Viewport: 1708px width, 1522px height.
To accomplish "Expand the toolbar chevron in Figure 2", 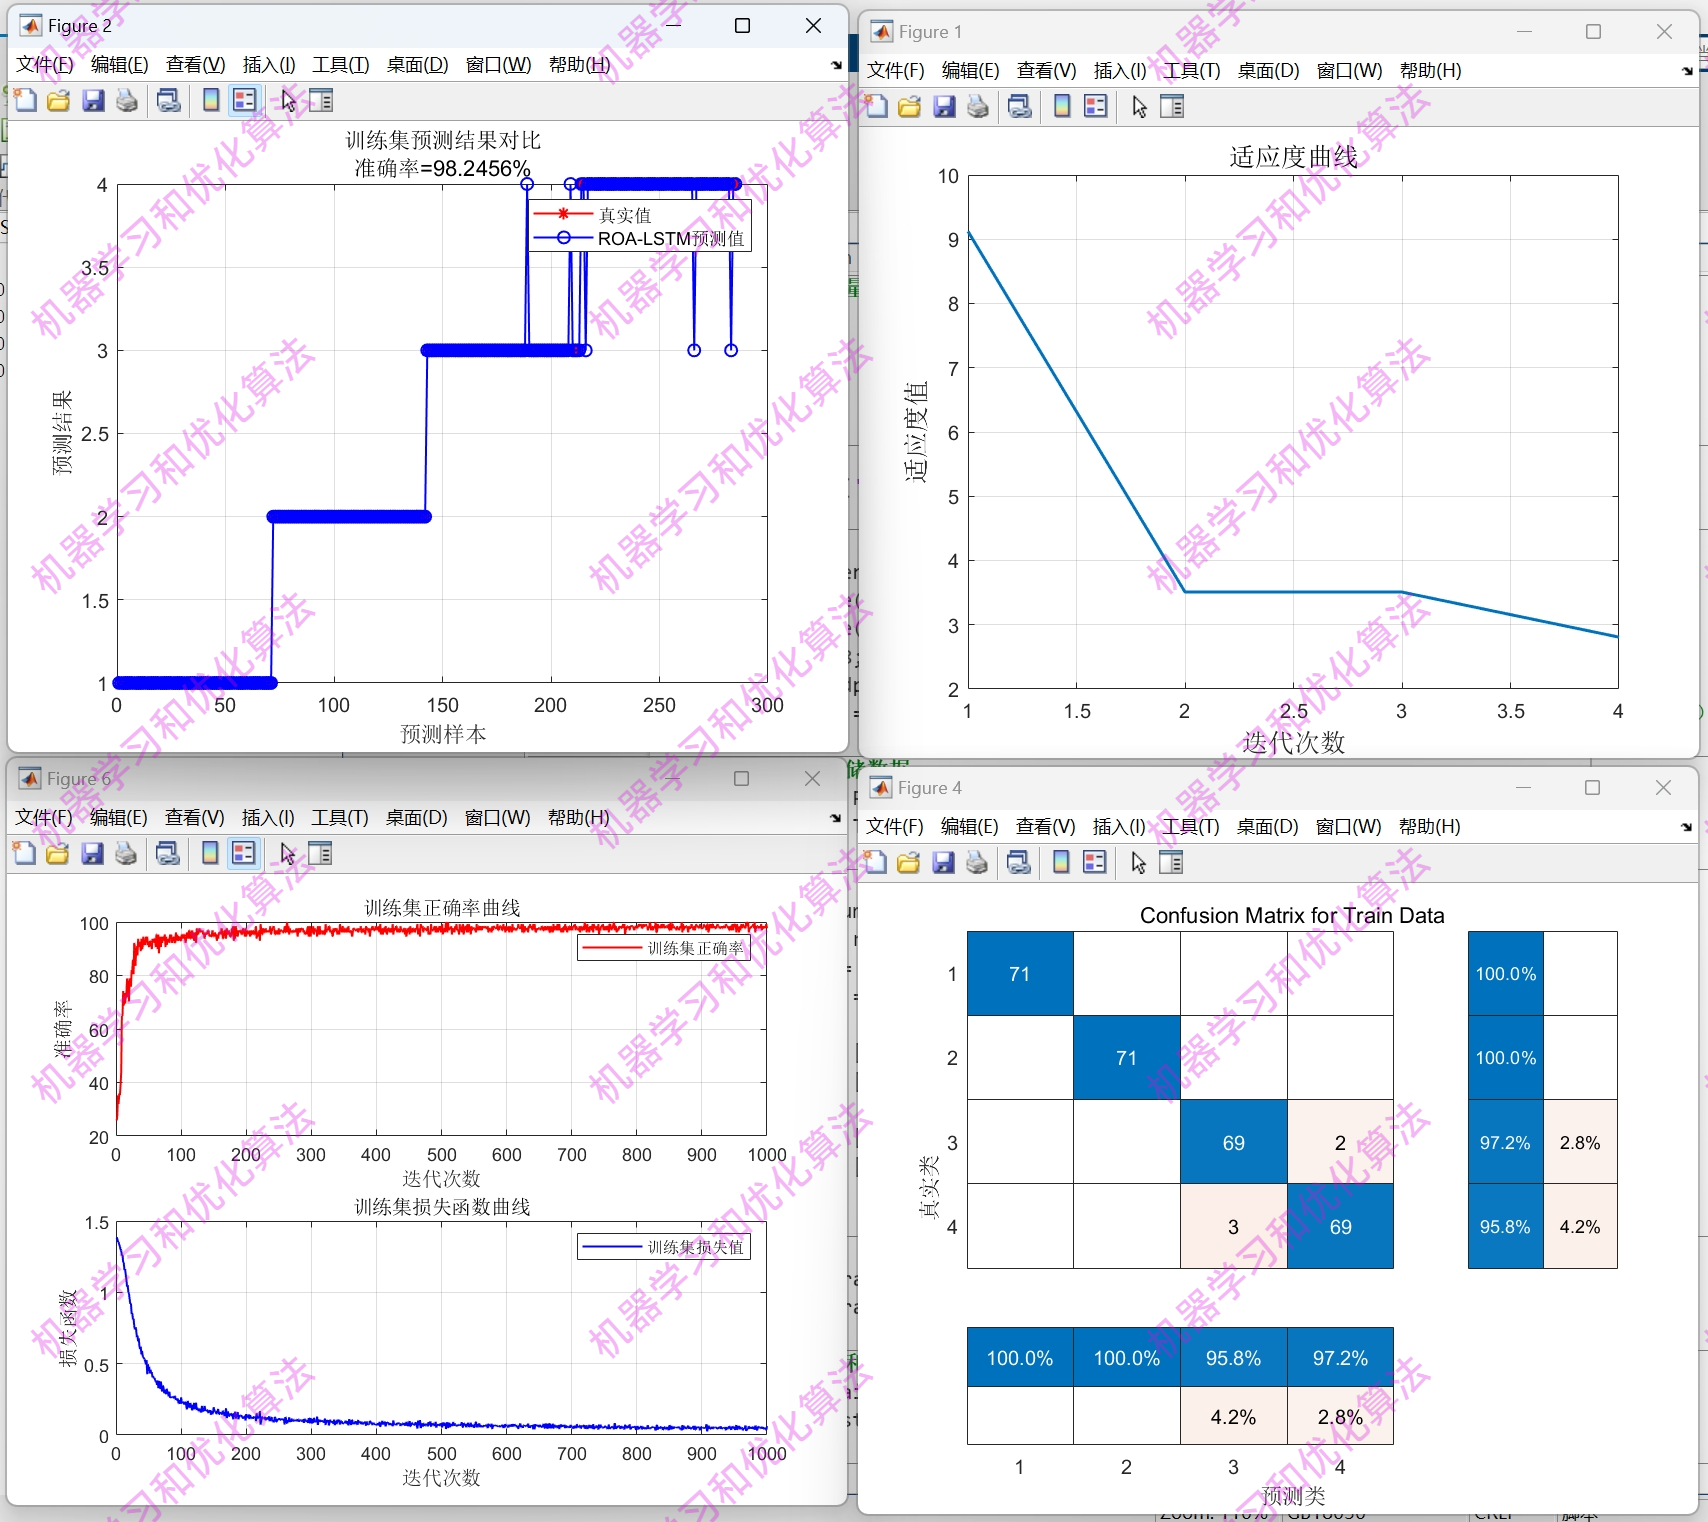I will [x=835, y=65].
